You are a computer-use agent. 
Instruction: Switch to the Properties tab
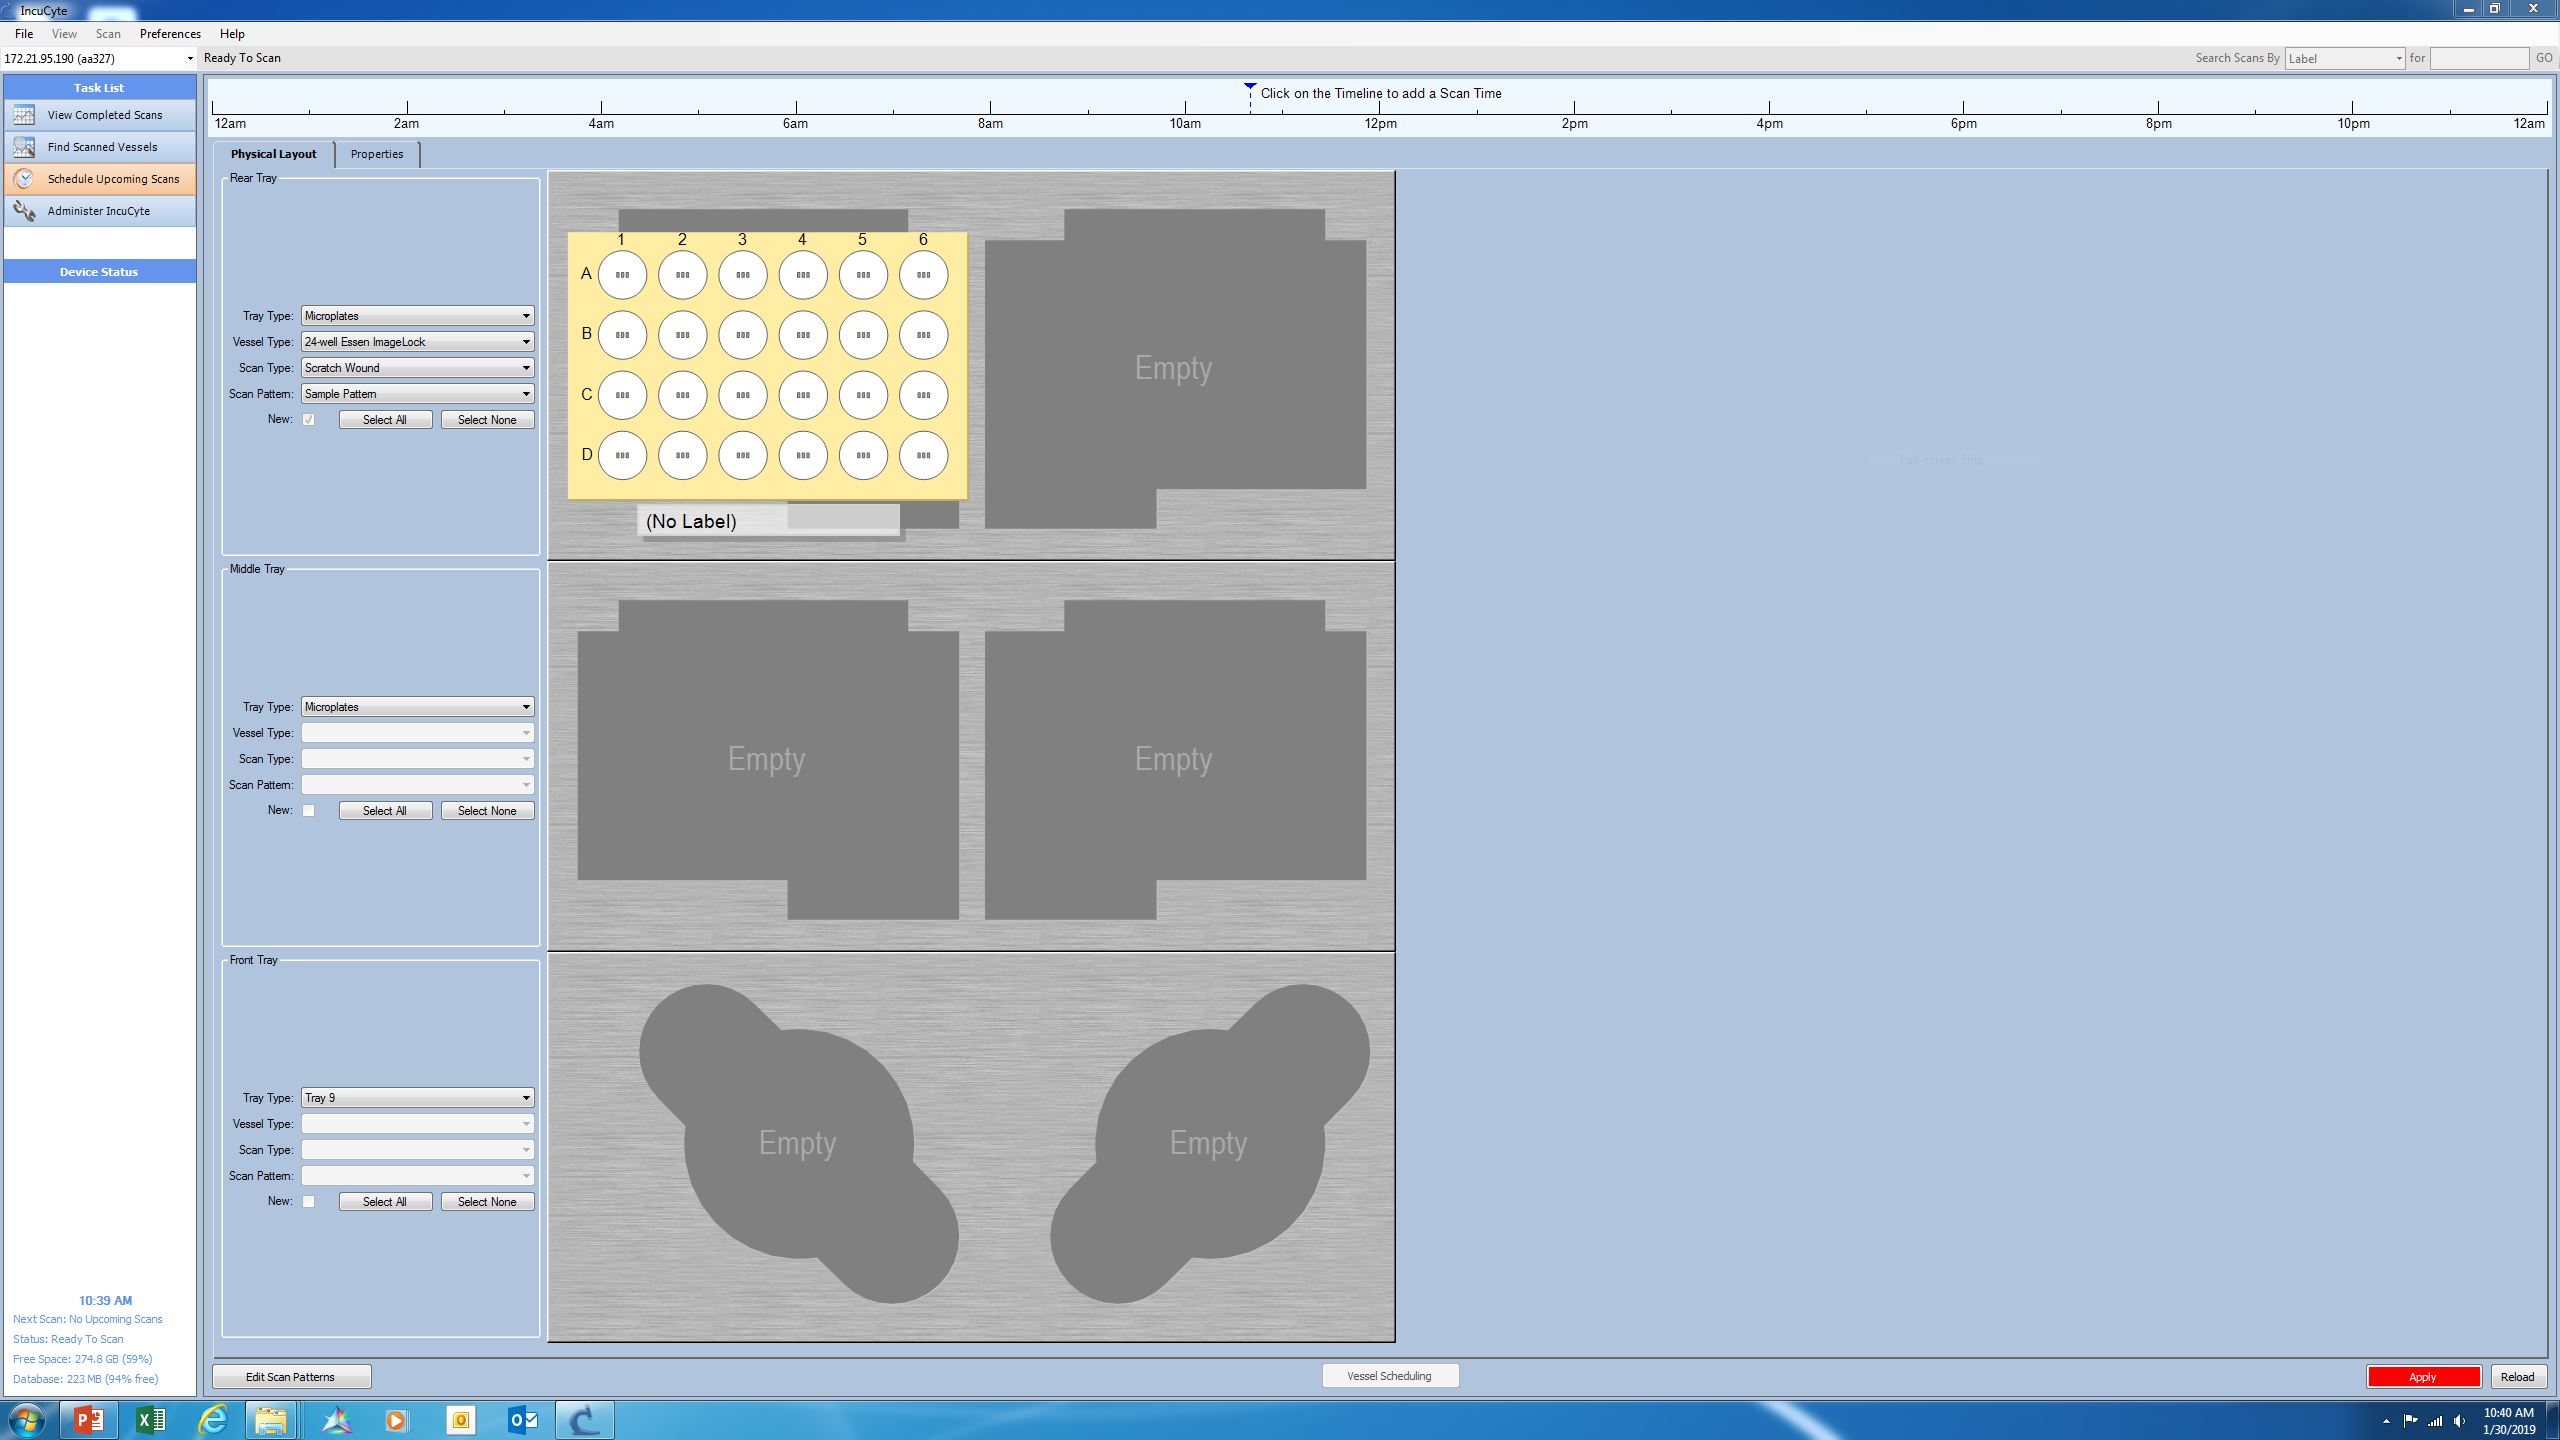click(x=377, y=154)
